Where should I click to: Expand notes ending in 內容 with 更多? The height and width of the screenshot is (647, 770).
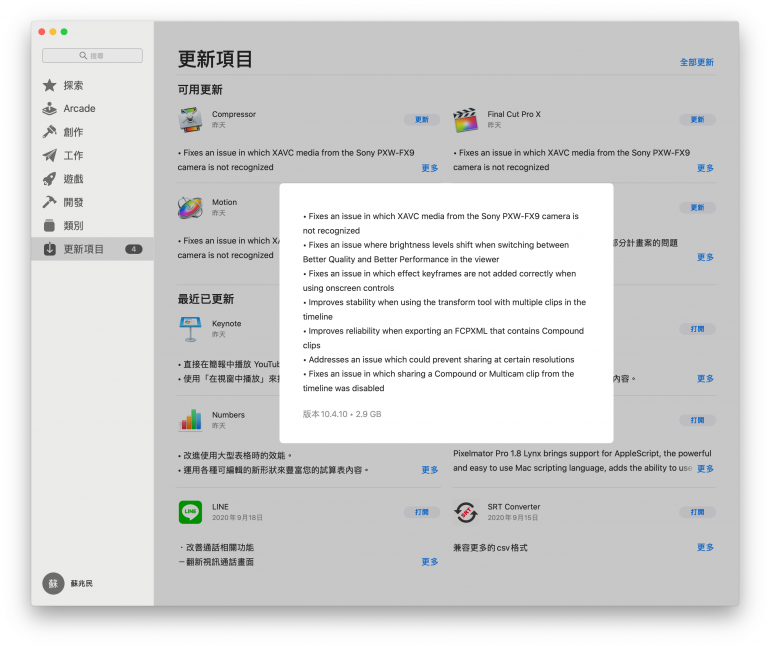click(x=705, y=378)
